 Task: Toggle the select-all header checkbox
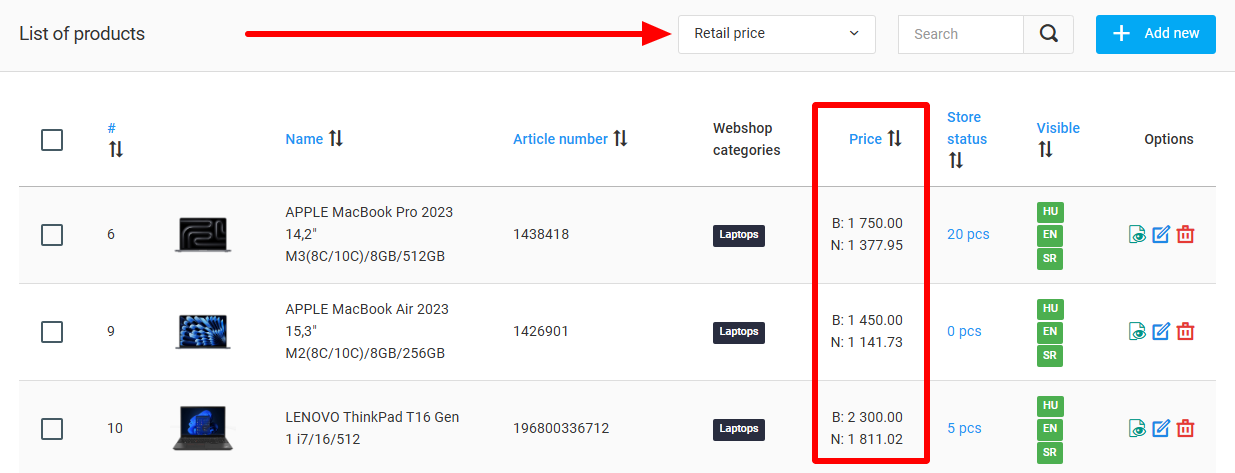click(52, 139)
